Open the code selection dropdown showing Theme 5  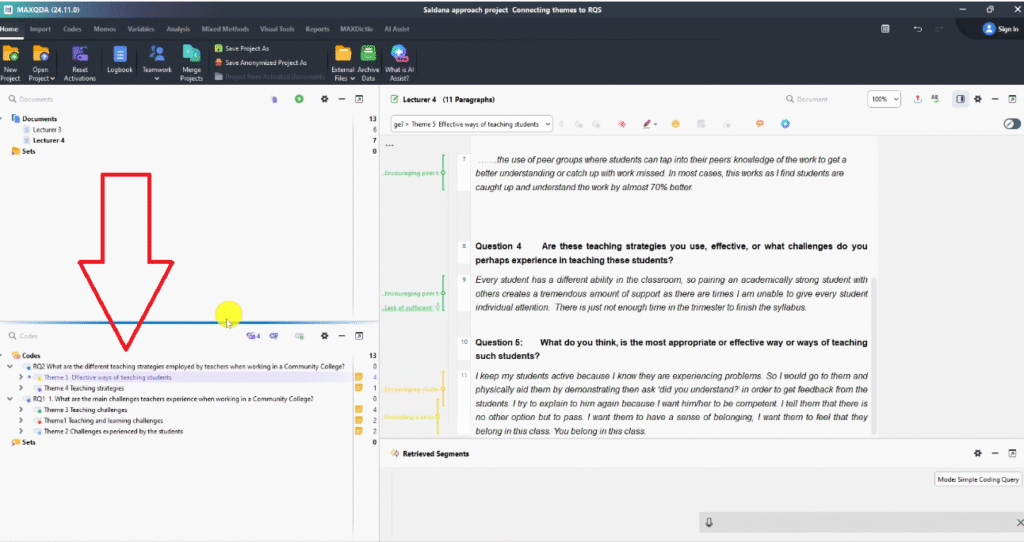[472, 124]
